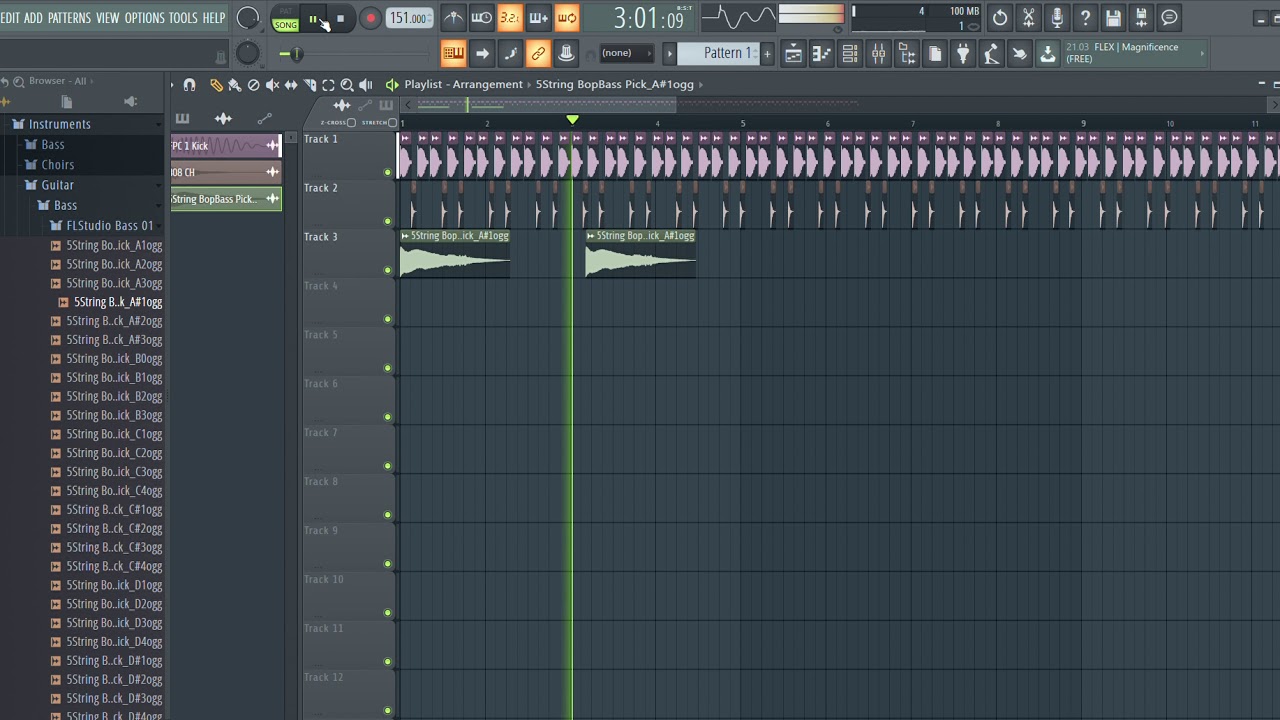1280x720 pixels.
Task: Collapse the FLStudio Bass 01 folder
Action: click(x=109, y=226)
